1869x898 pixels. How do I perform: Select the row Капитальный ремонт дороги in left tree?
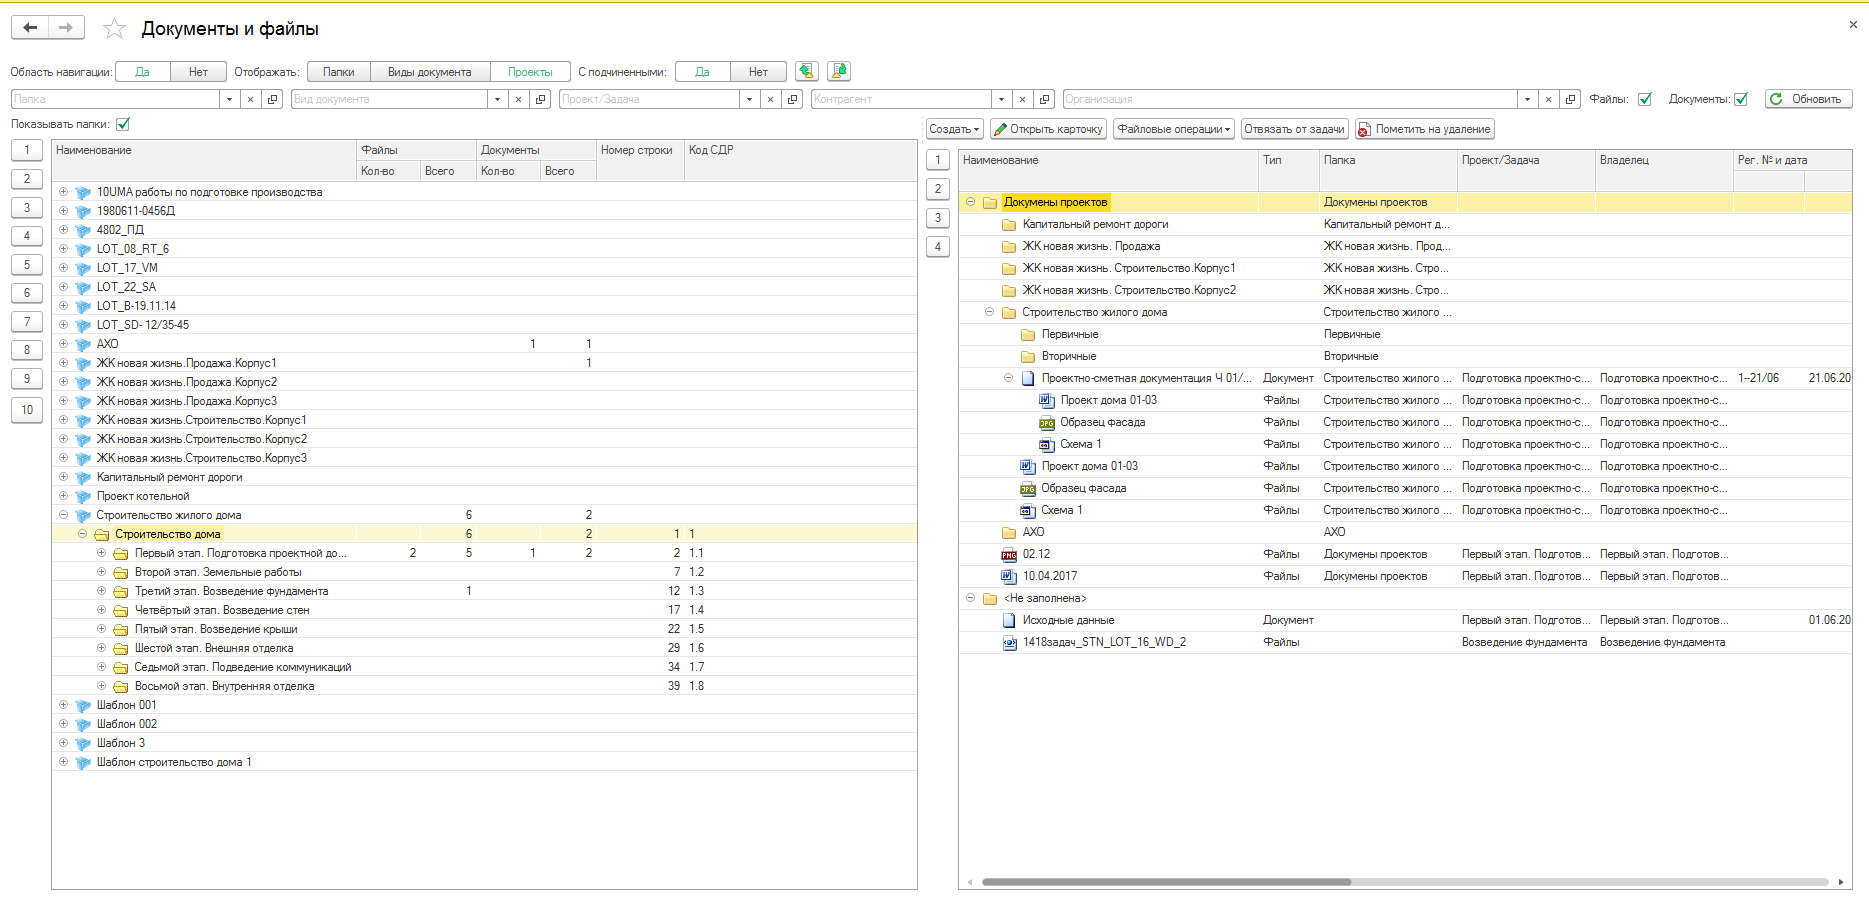pos(484,477)
